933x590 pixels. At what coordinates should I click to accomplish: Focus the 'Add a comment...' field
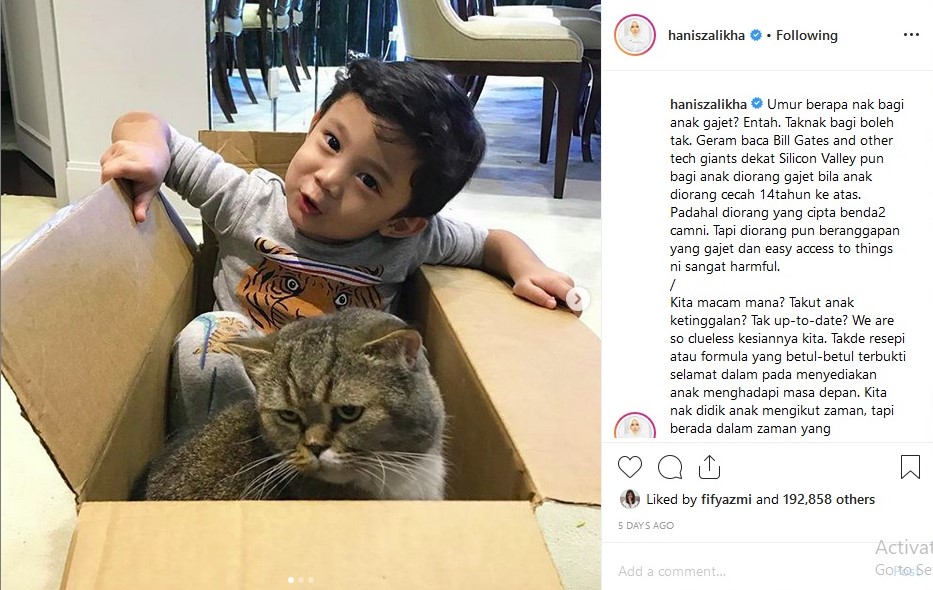tap(744, 572)
